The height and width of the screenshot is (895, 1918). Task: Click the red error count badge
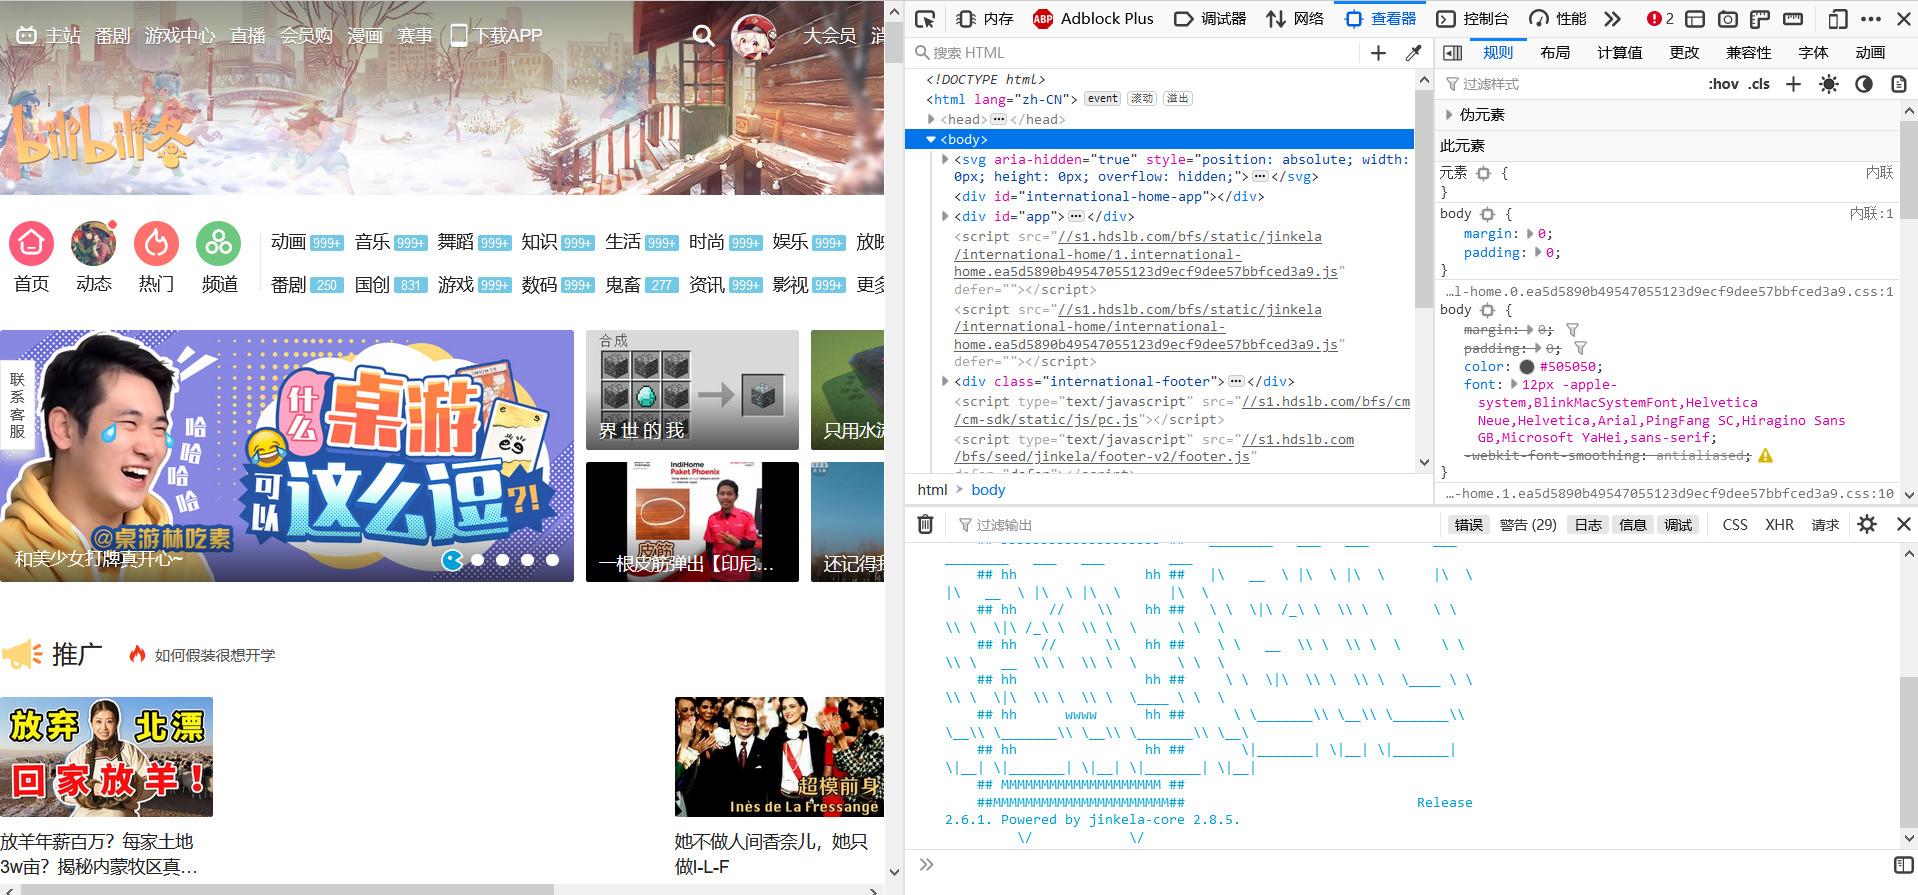pos(1660,19)
